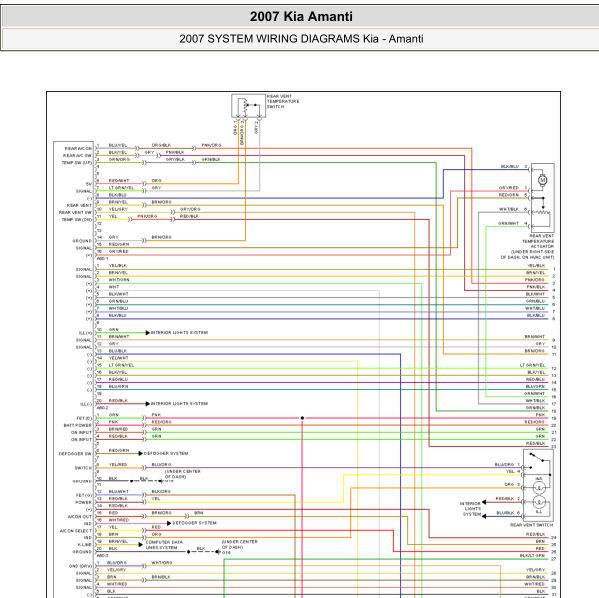Click 'INTERIOR LIGHTS SYSTEM' beside the ILL(+) GRN wire
Image resolution: width=599 pixels, height=598 pixels.
click(180, 332)
